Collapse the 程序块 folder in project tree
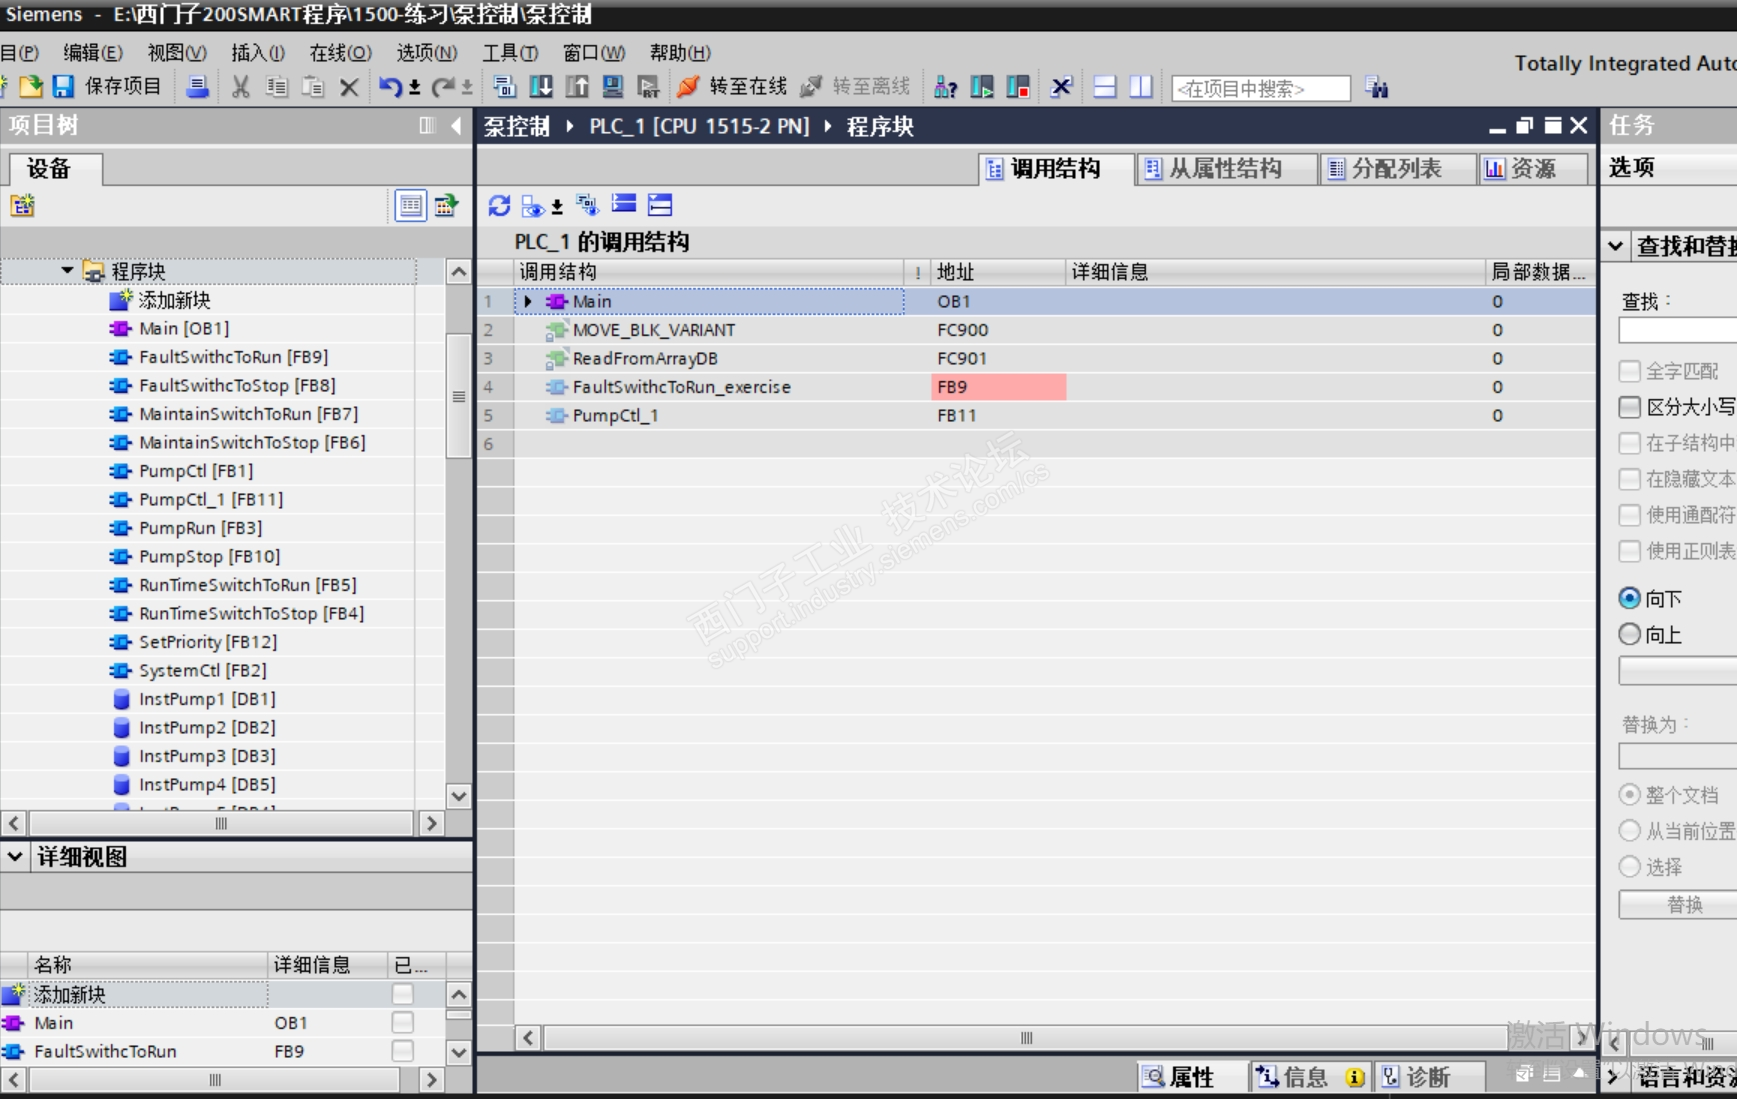 (x=67, y=271)
